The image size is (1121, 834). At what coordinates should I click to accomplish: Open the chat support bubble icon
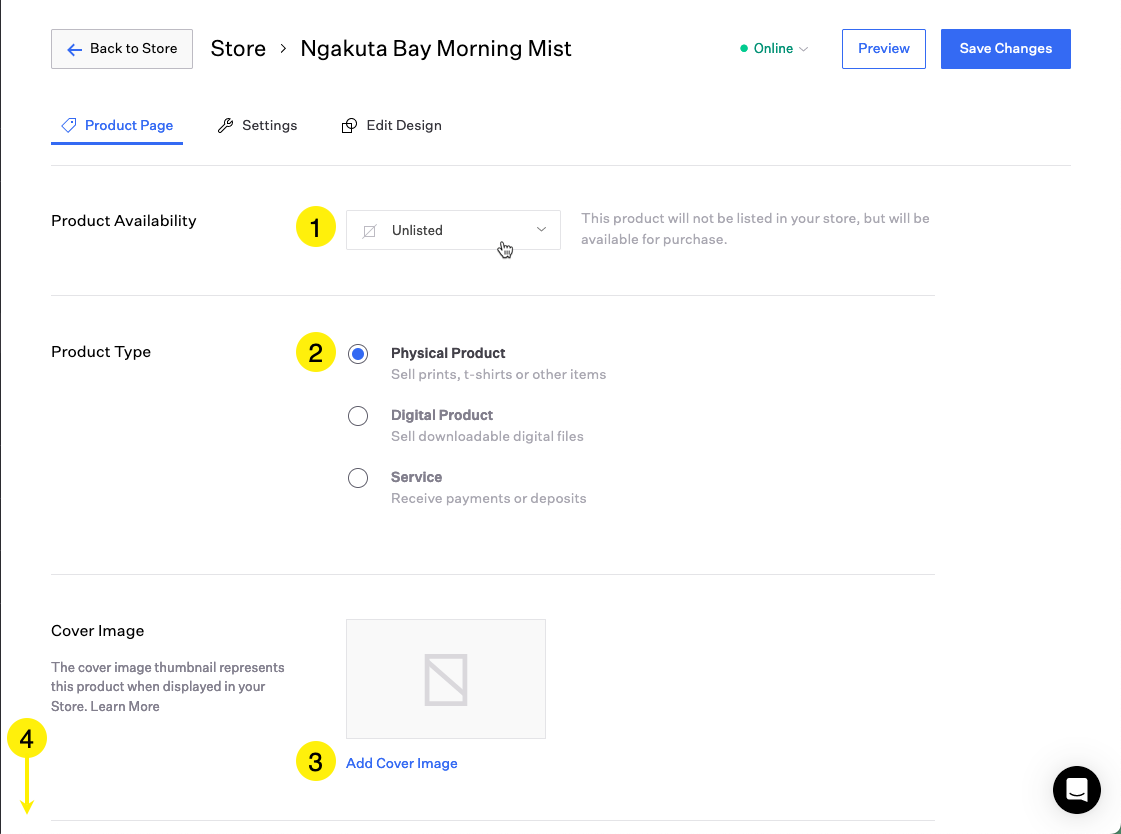coord(1076,790)
